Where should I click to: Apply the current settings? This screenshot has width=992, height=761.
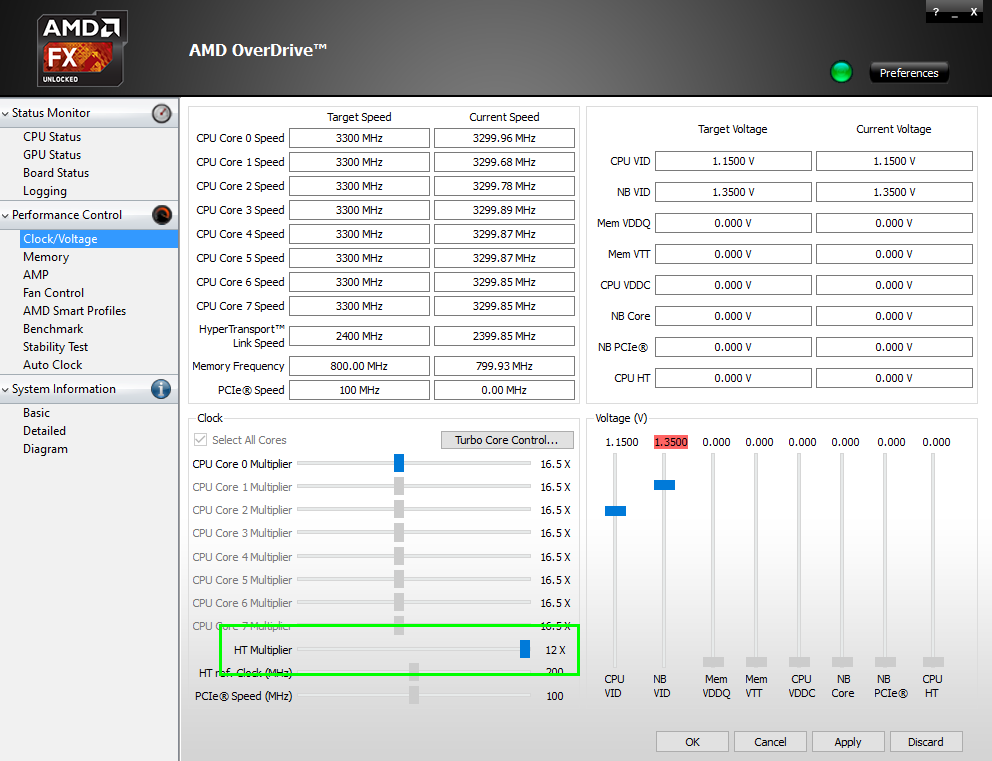pyautogui.click(x=848, y=742)
